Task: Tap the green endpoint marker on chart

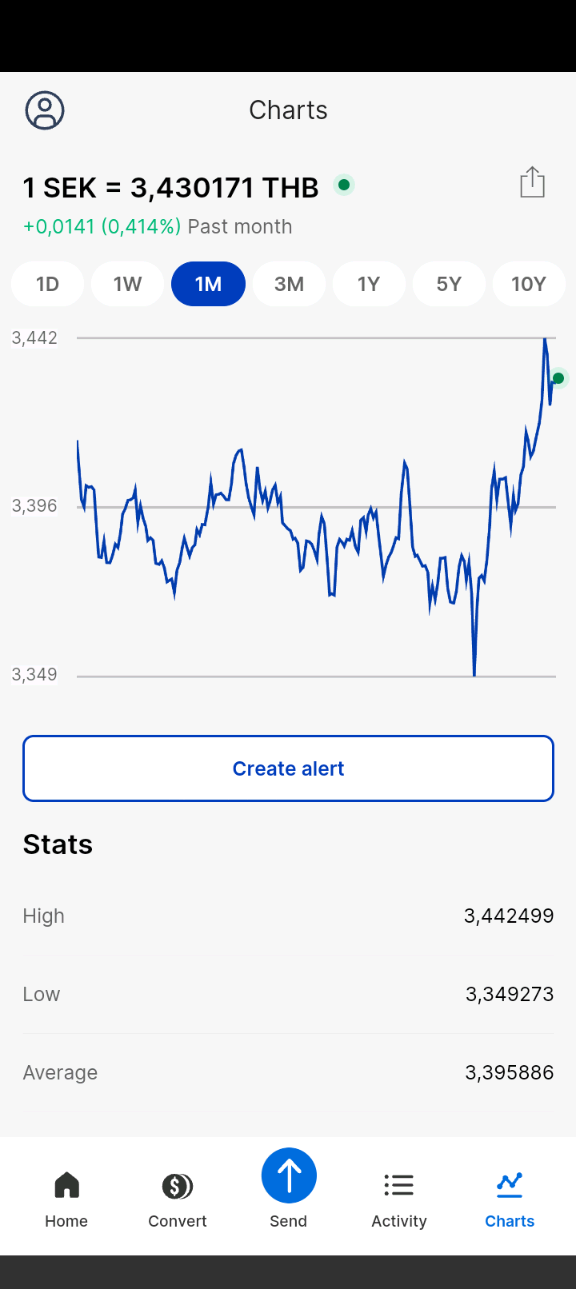Action: (x=559, y=378)
